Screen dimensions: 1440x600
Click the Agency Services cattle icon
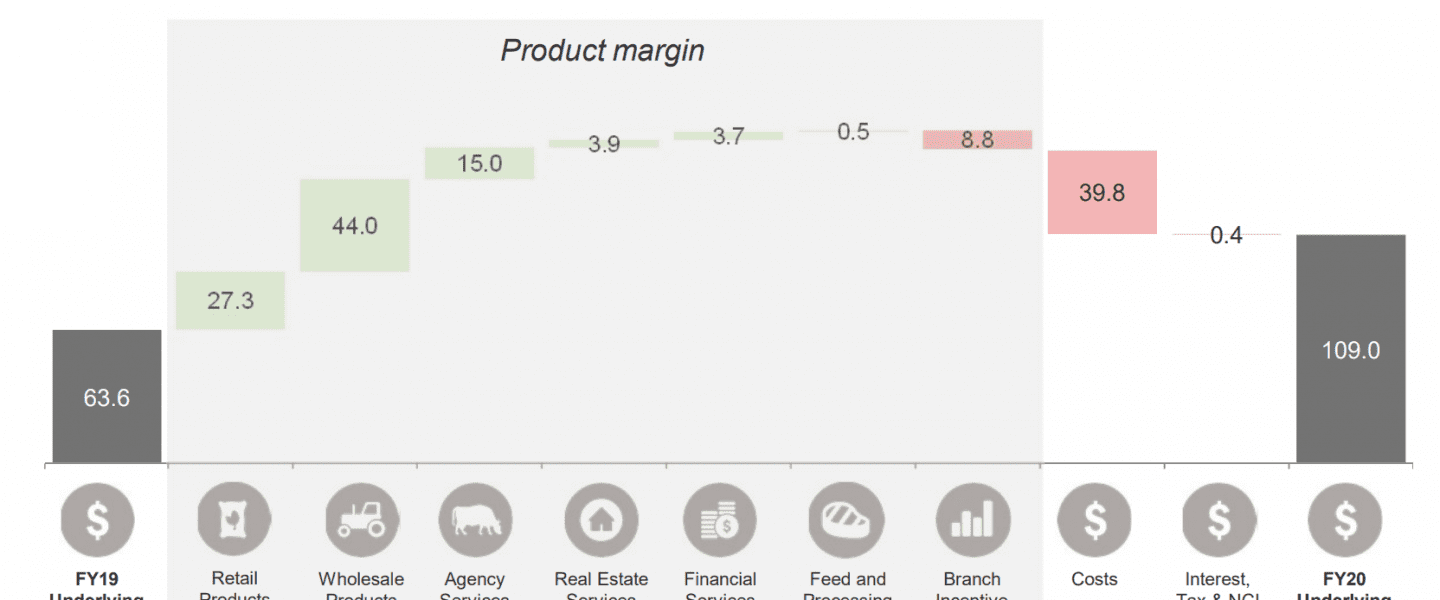point(475,520)
